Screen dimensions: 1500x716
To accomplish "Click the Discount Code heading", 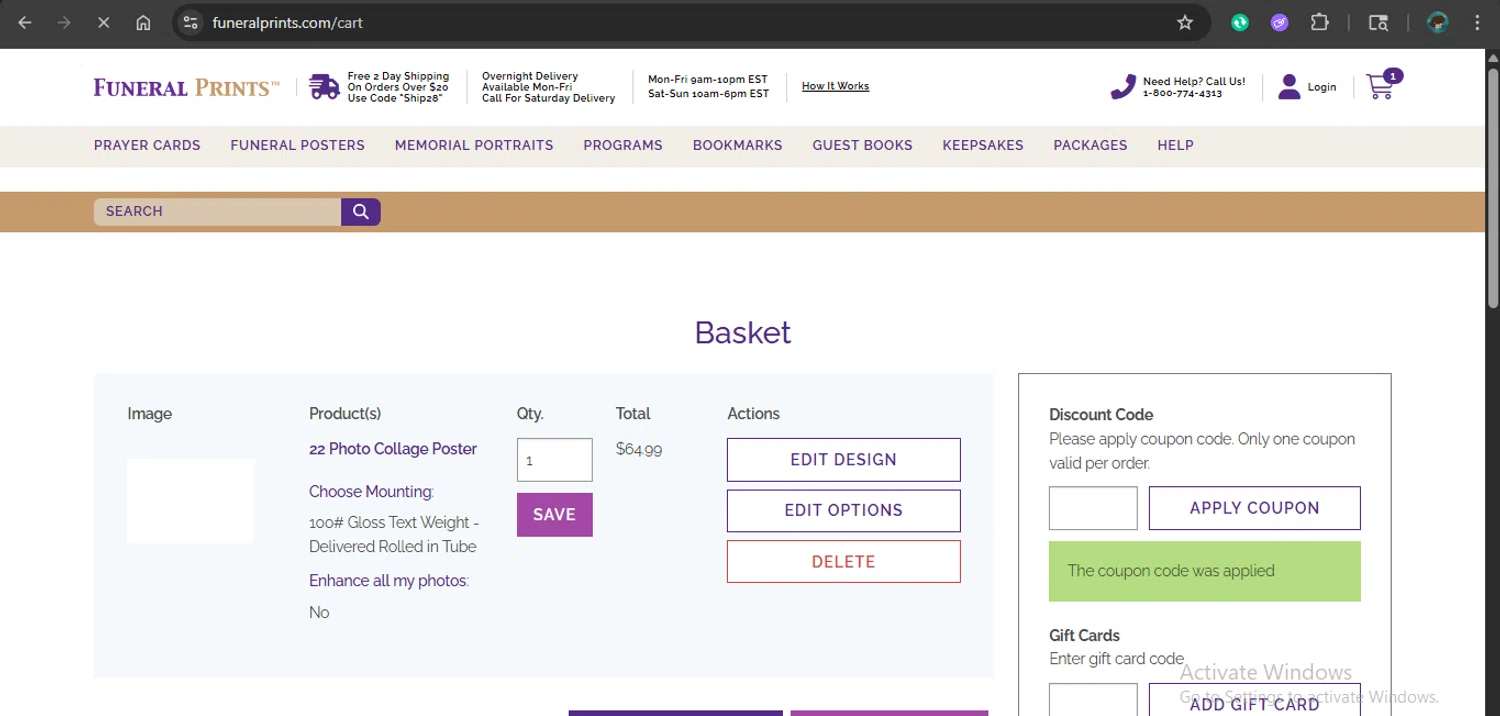I will 1101,415.
